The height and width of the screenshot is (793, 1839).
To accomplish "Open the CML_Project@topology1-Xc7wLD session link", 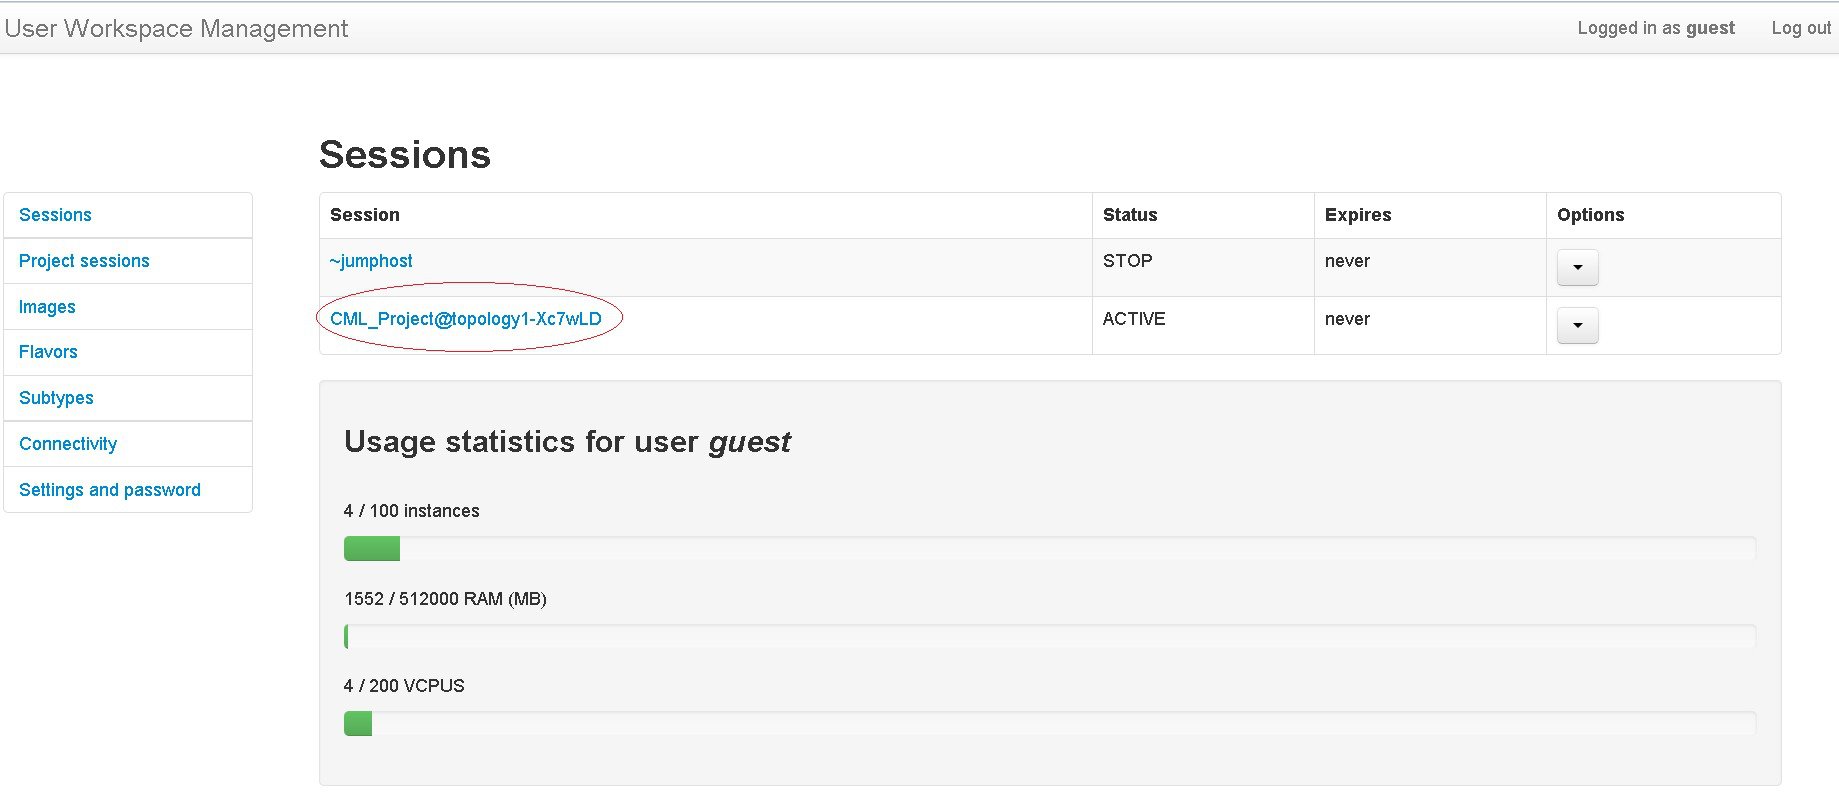I will coord(466,319).
